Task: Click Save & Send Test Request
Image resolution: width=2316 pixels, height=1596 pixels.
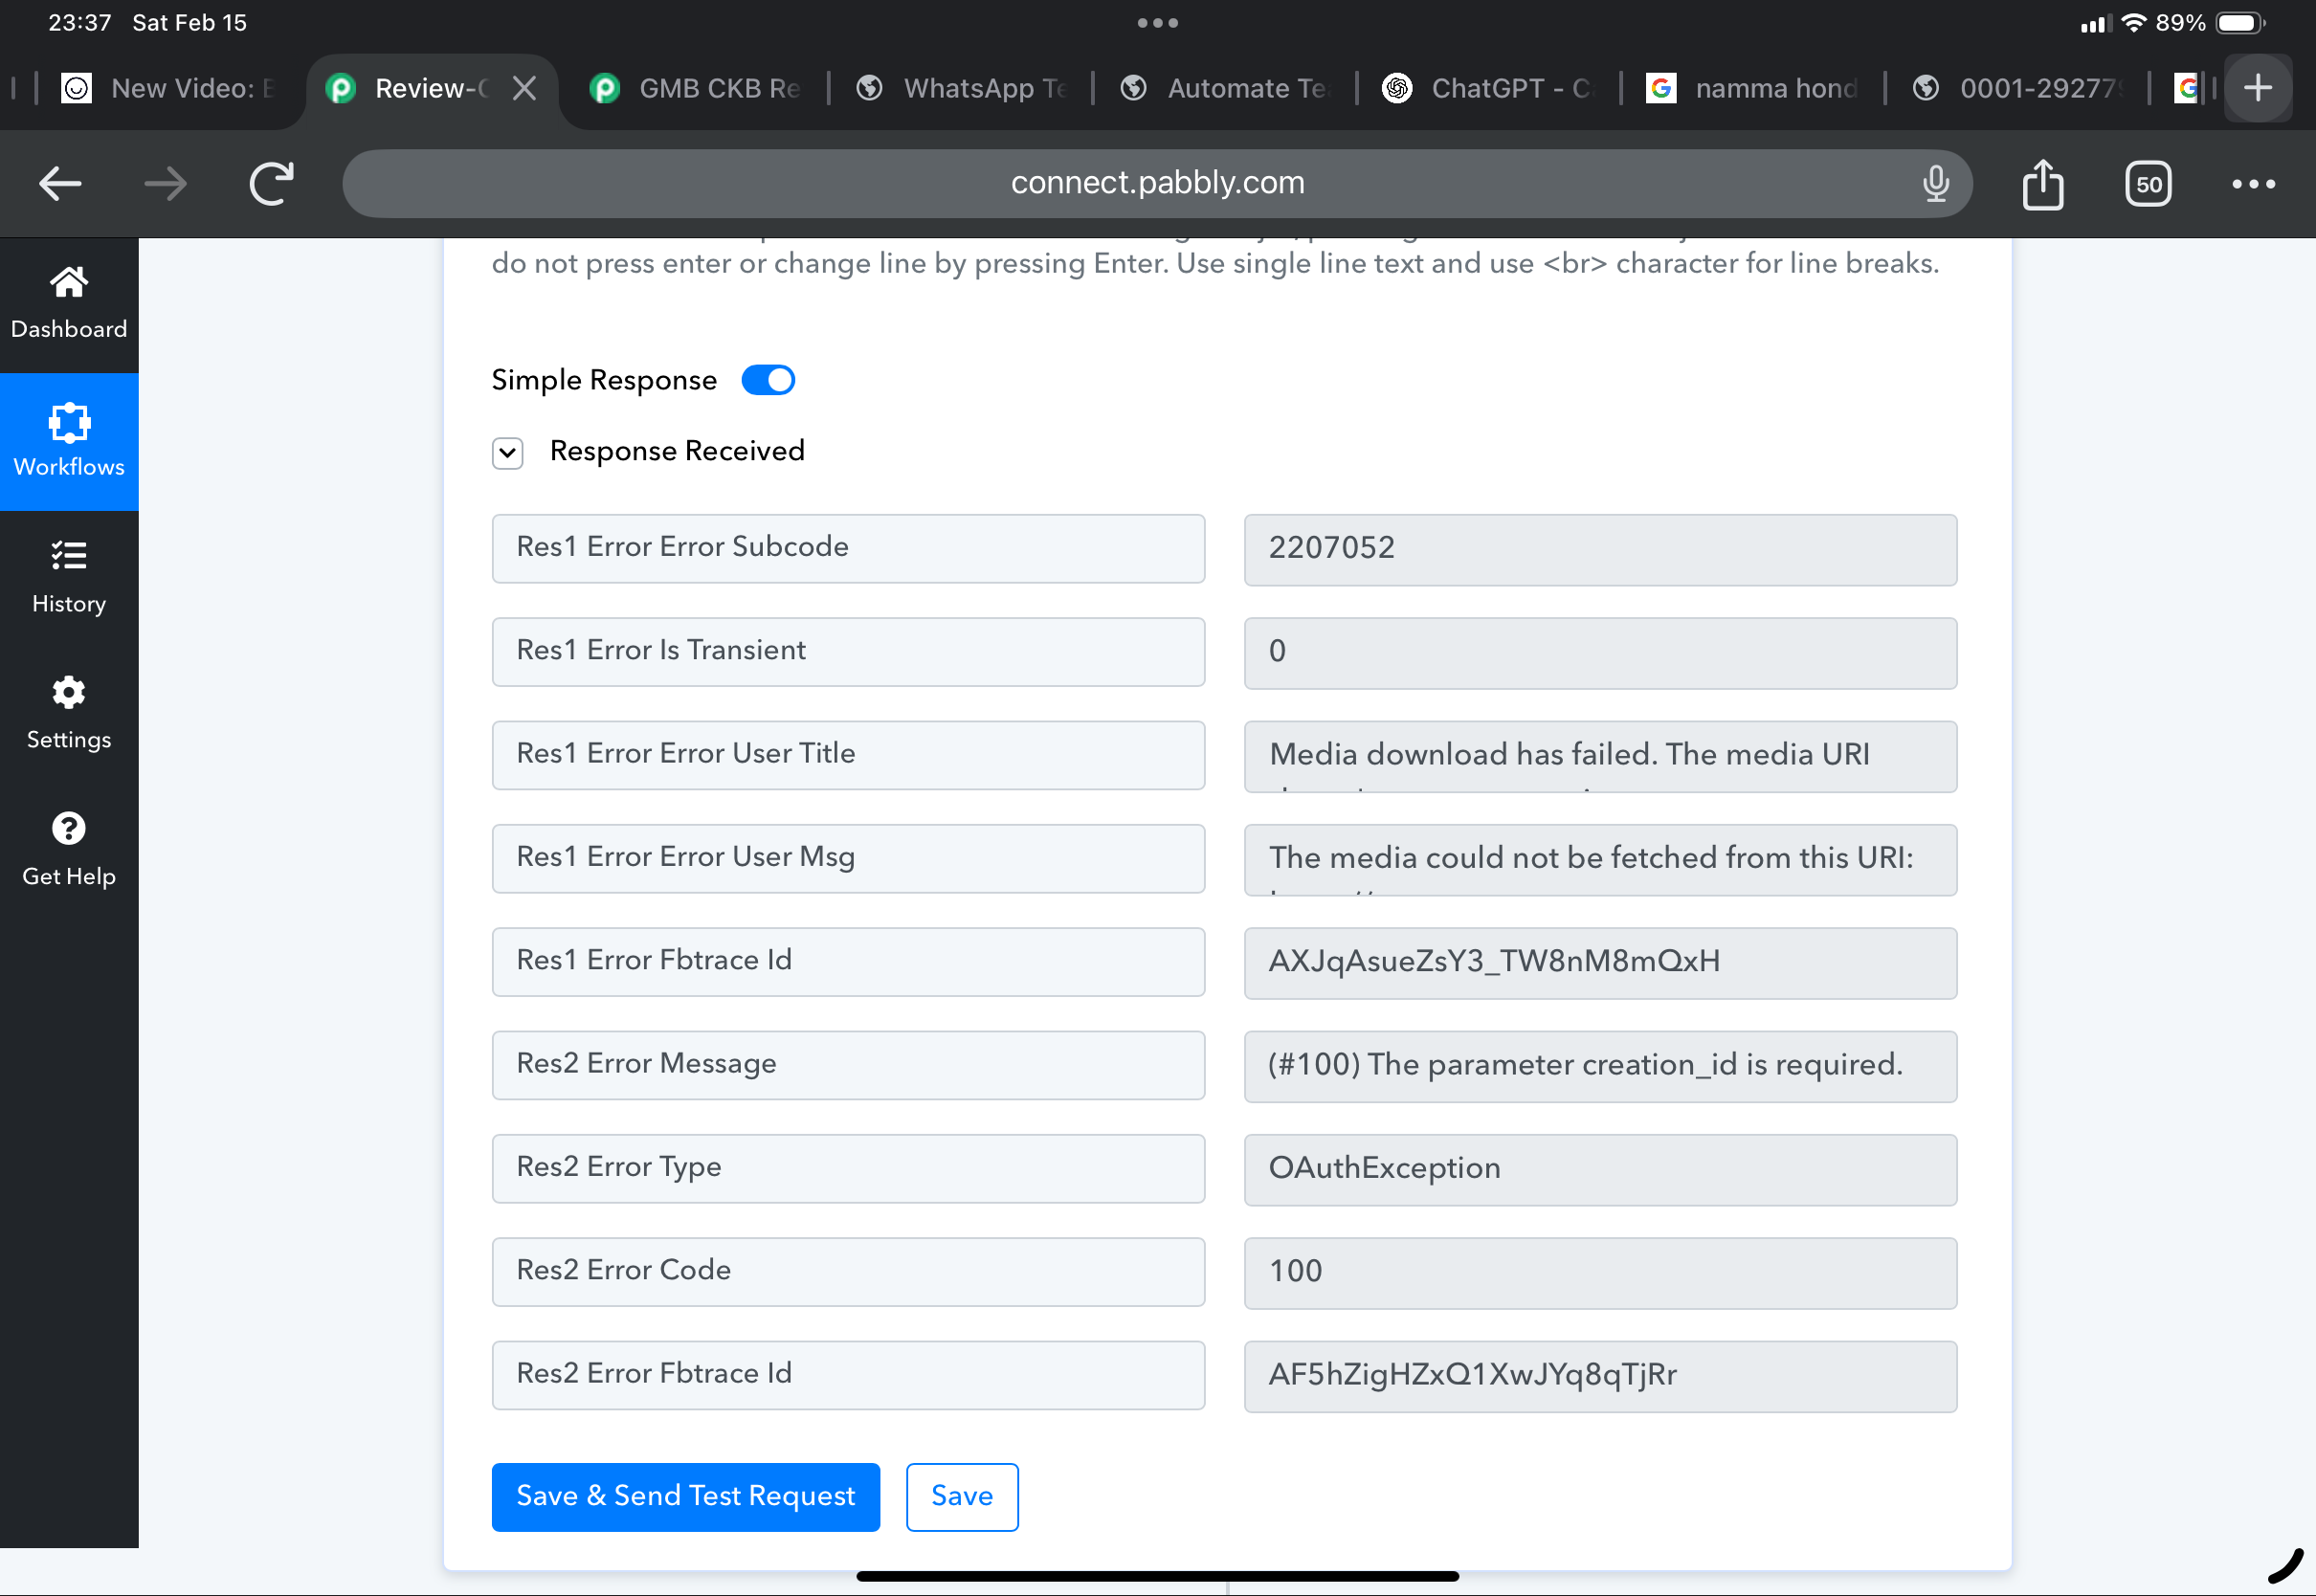Action: tap(685, 1496)
